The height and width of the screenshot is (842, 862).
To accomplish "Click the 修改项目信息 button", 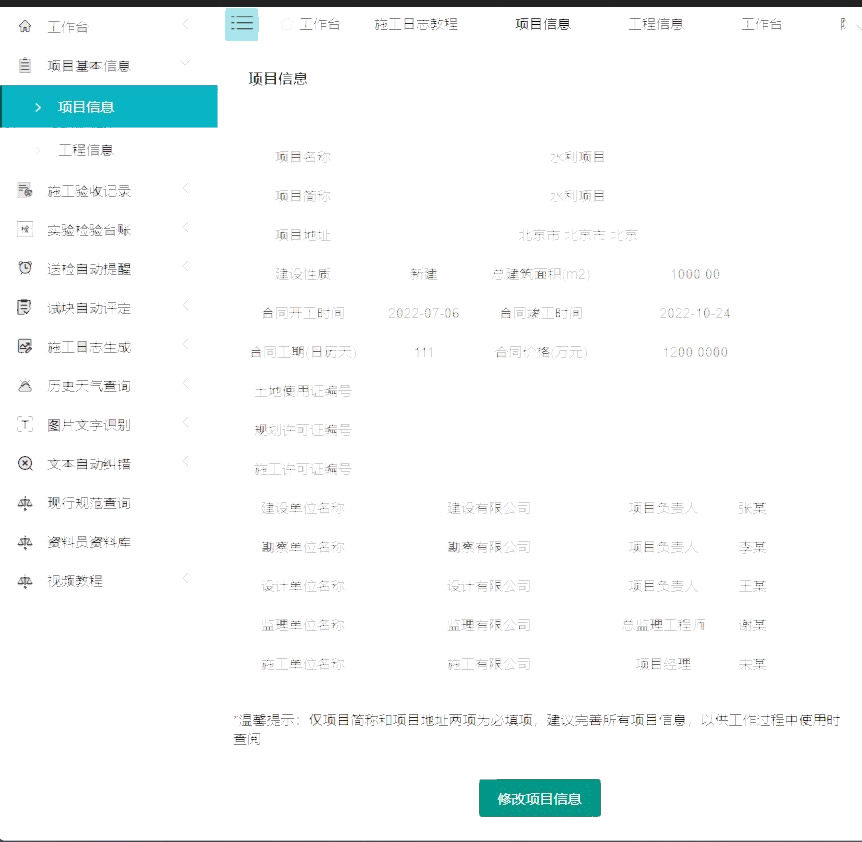I will click(x=539, y=798).
